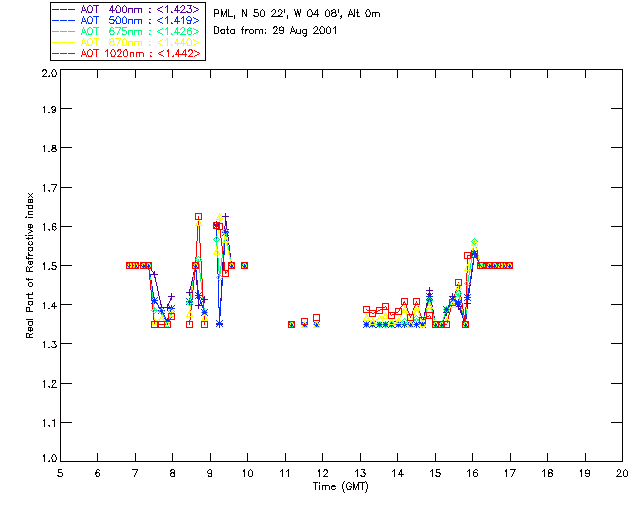Click the time-axis tick label '13'

[360, 473]
